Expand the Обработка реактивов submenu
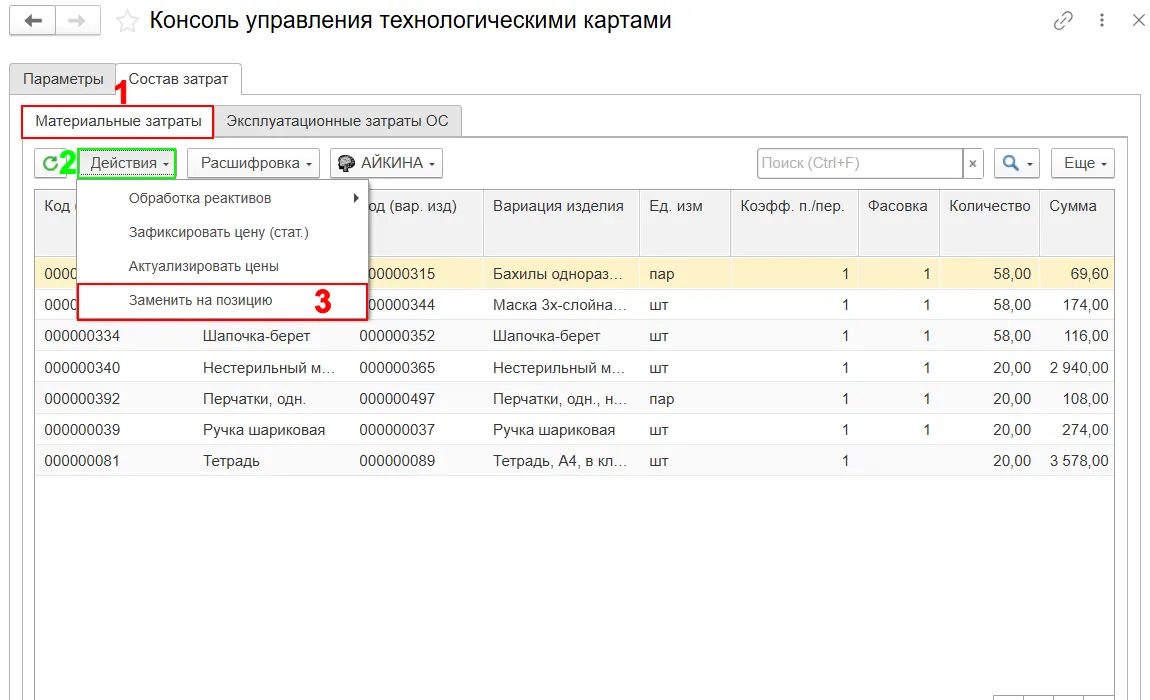1150x700 pixels. click(x=222, y=198)
